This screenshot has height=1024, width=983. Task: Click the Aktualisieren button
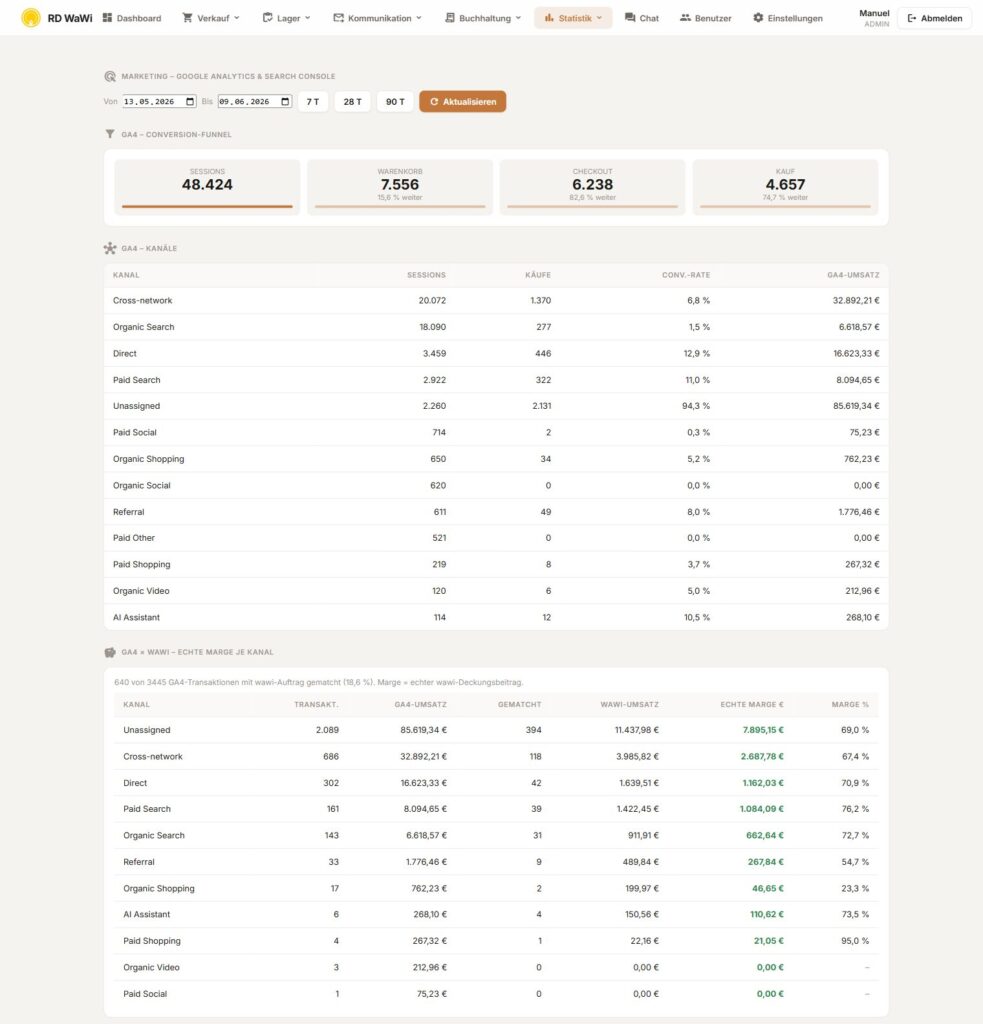tap(462, 101)
